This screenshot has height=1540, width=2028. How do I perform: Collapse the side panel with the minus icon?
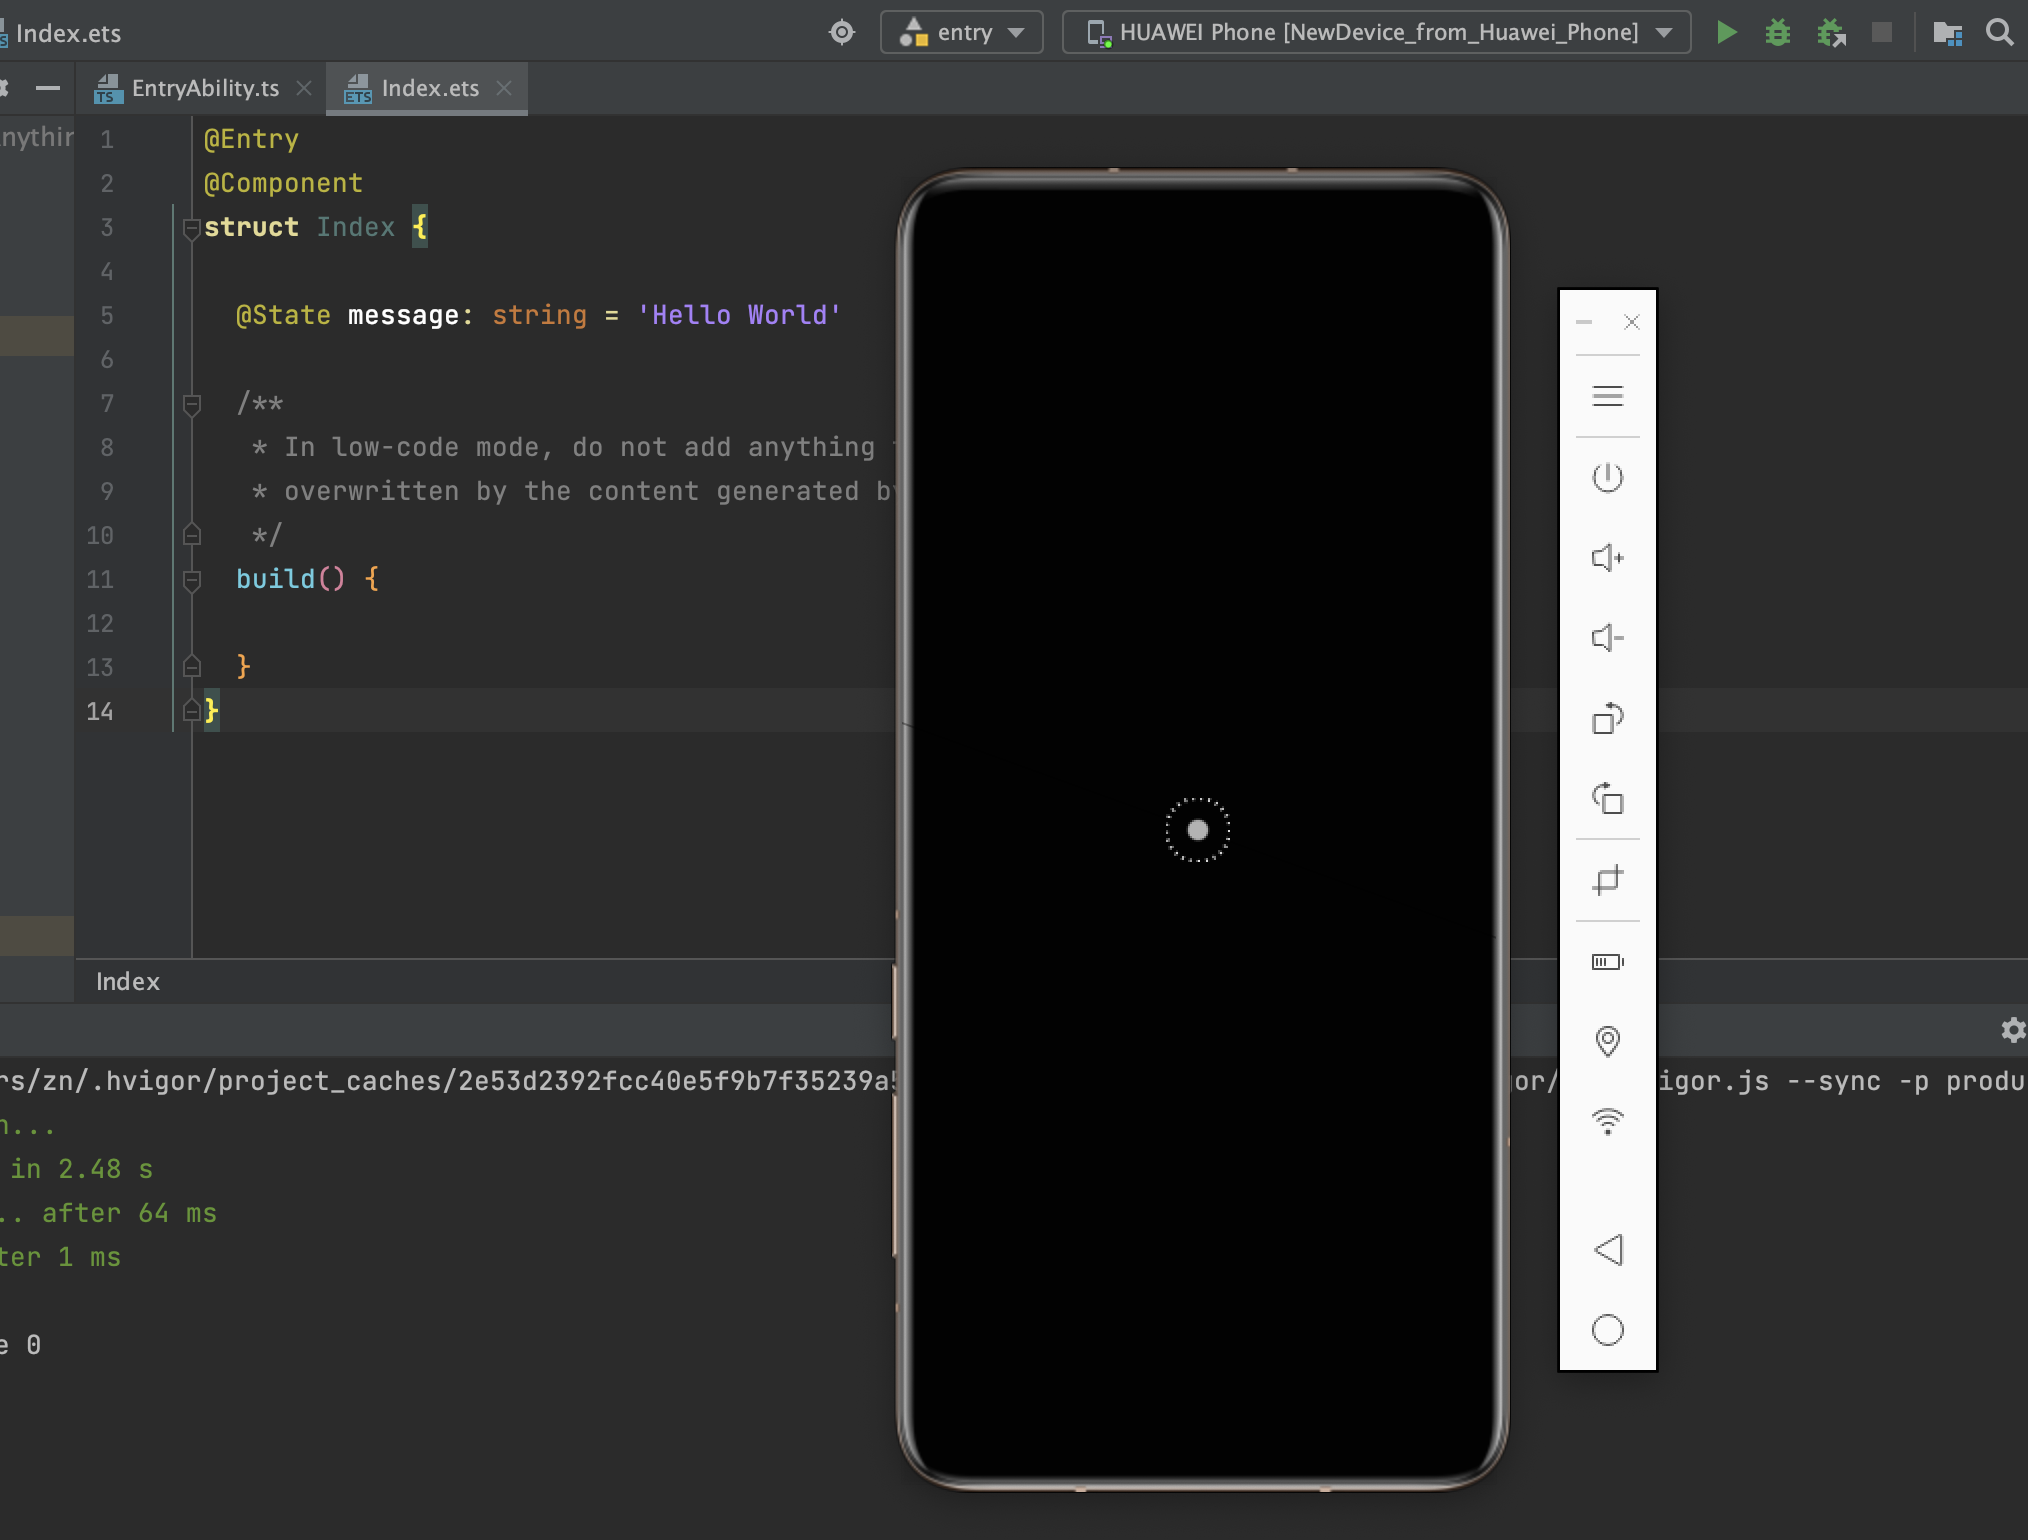point(48,88)
